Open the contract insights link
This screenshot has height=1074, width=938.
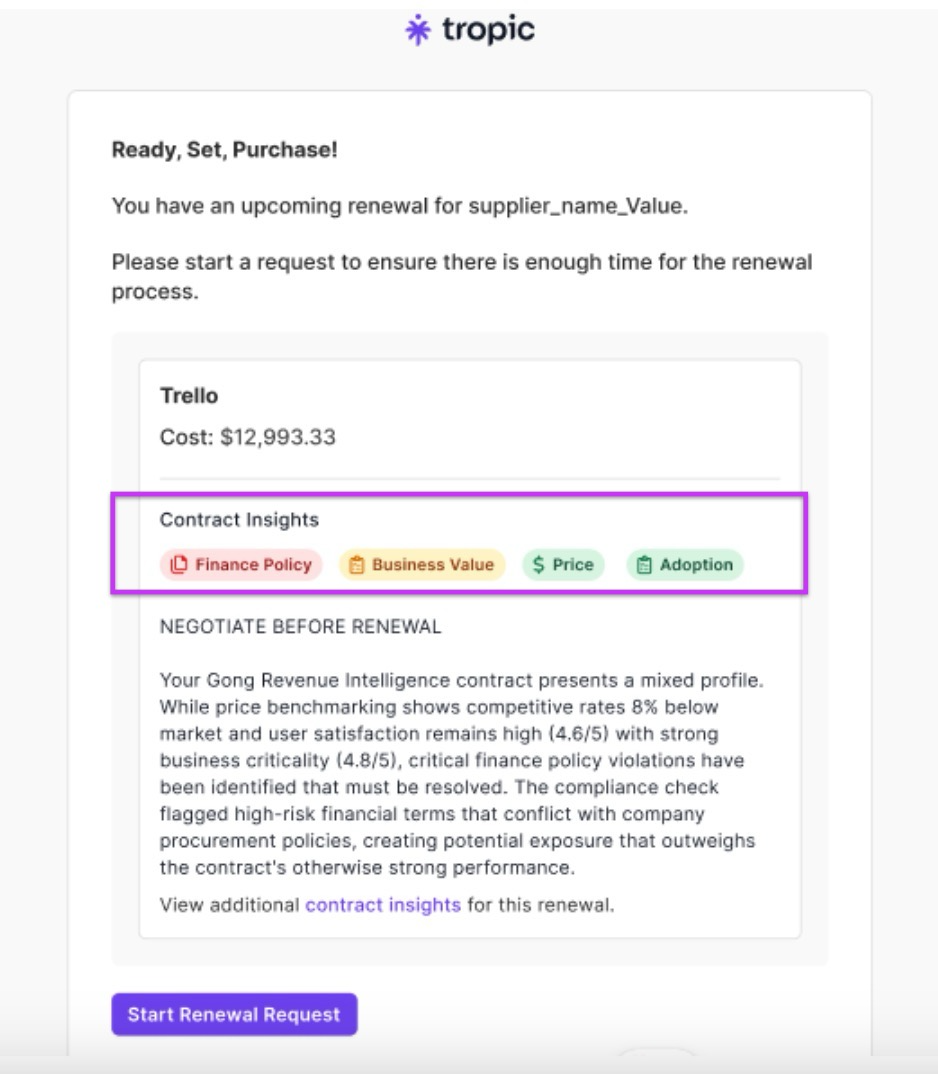[x=383, y=906]
